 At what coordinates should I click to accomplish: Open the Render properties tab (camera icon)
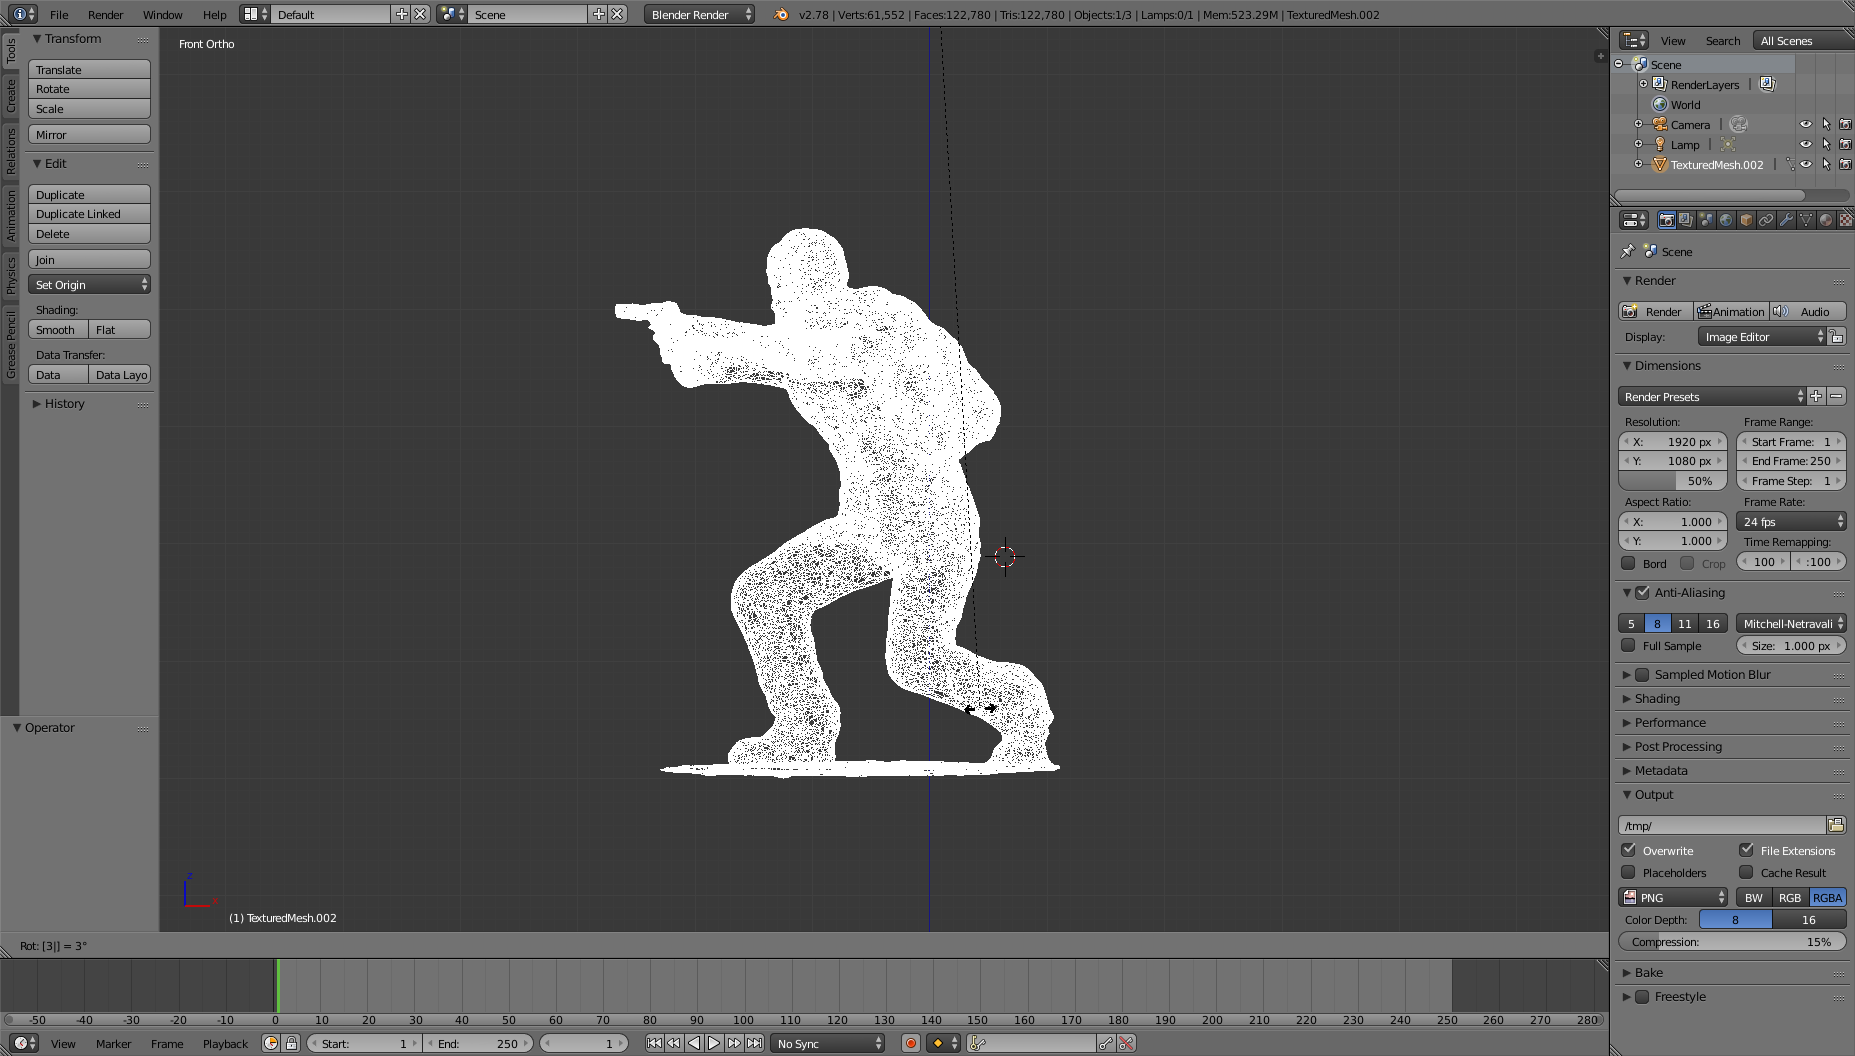click(x=1666, y=220)
